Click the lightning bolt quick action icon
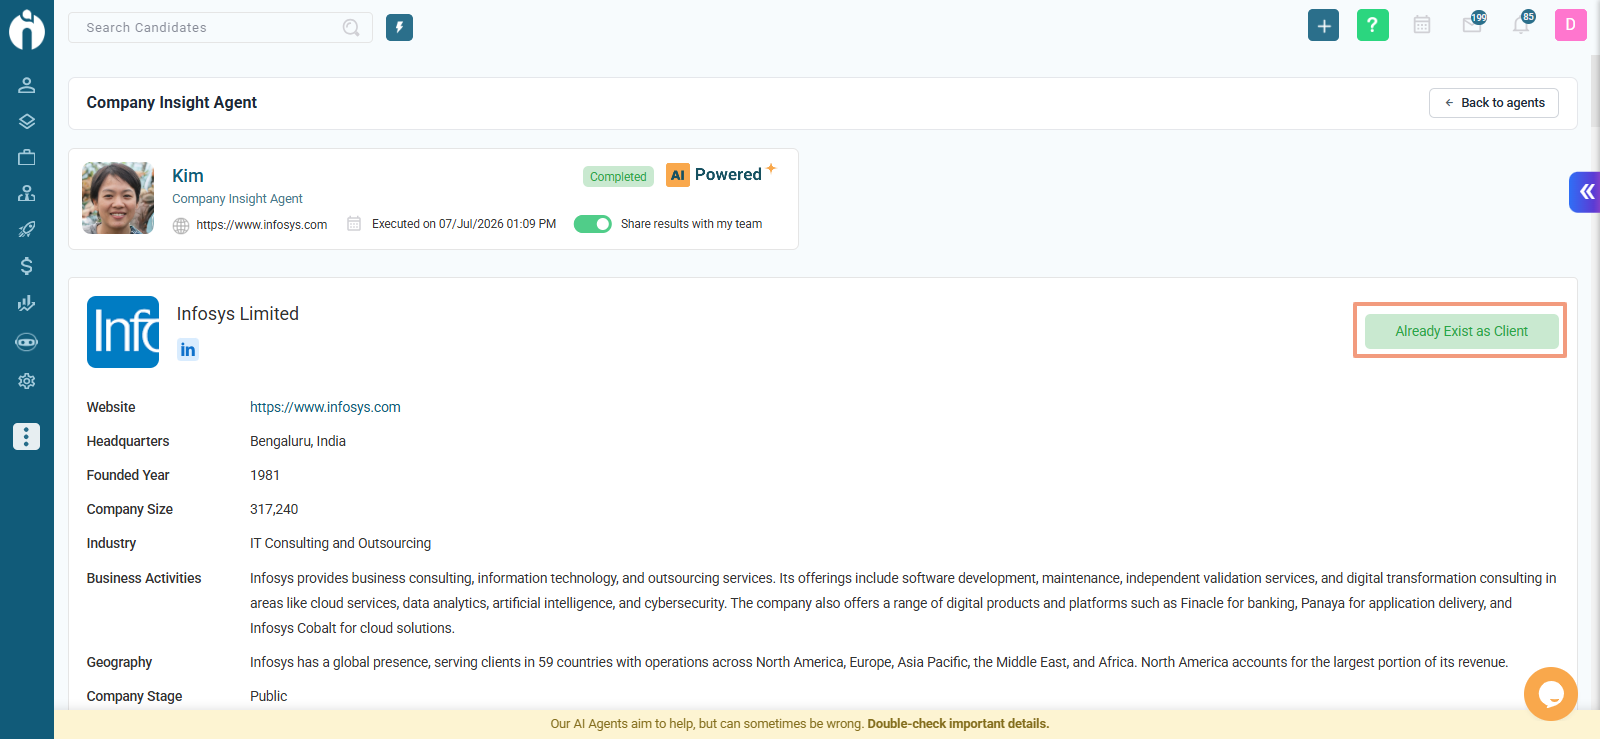This screenshot has width=1600, height=739. click(x=399, y=27)
